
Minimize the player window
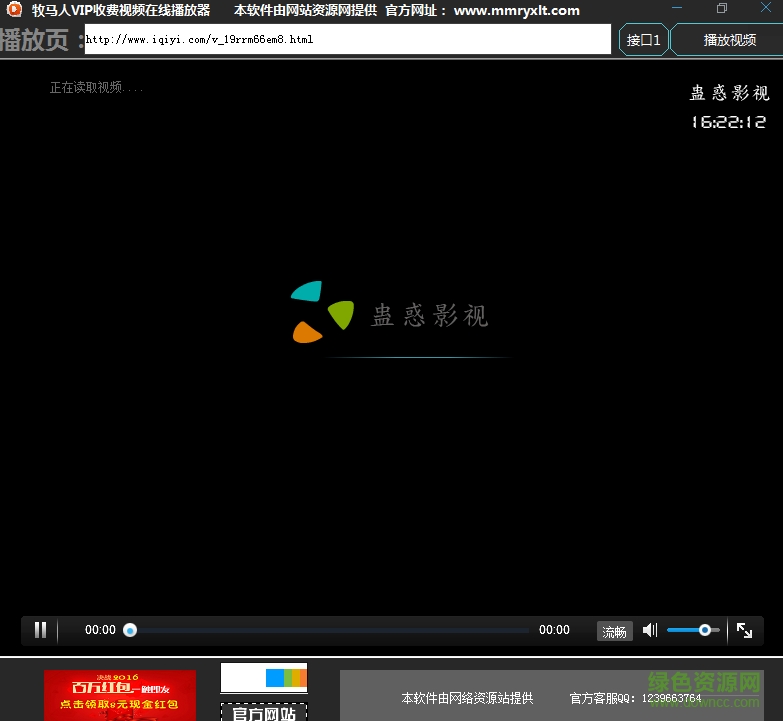677,8
